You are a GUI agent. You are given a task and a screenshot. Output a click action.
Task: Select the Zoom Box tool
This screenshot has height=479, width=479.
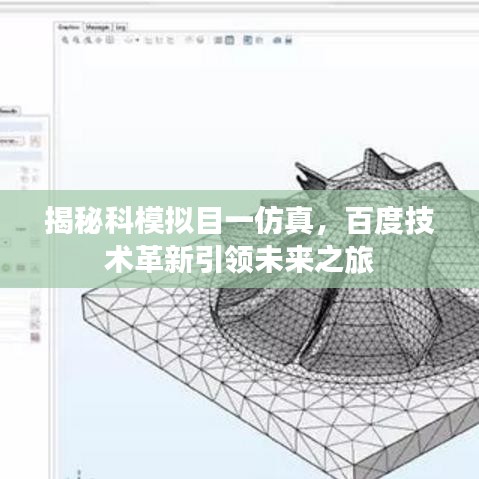coord(87,40)
